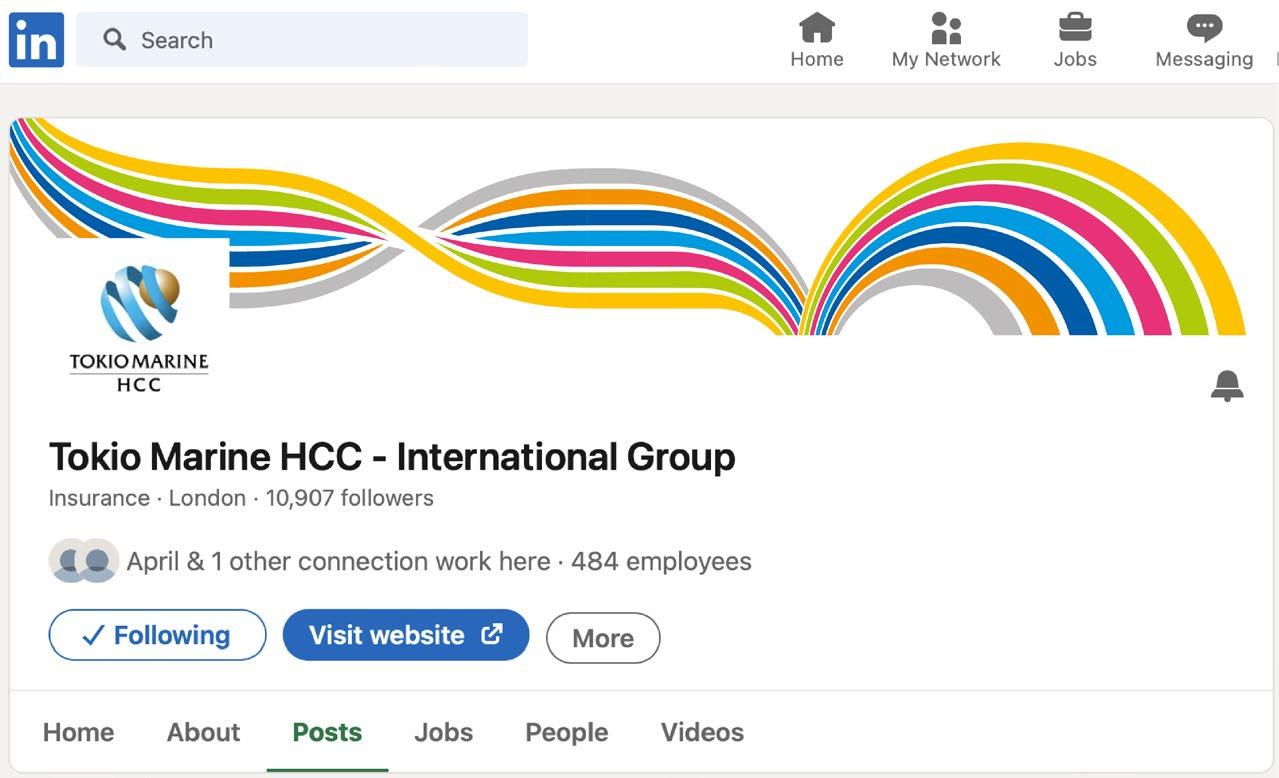The height and width of the screenshot is (778, 1279).
Task: Click the search magnifier icon
Action: tap(115, 40)
